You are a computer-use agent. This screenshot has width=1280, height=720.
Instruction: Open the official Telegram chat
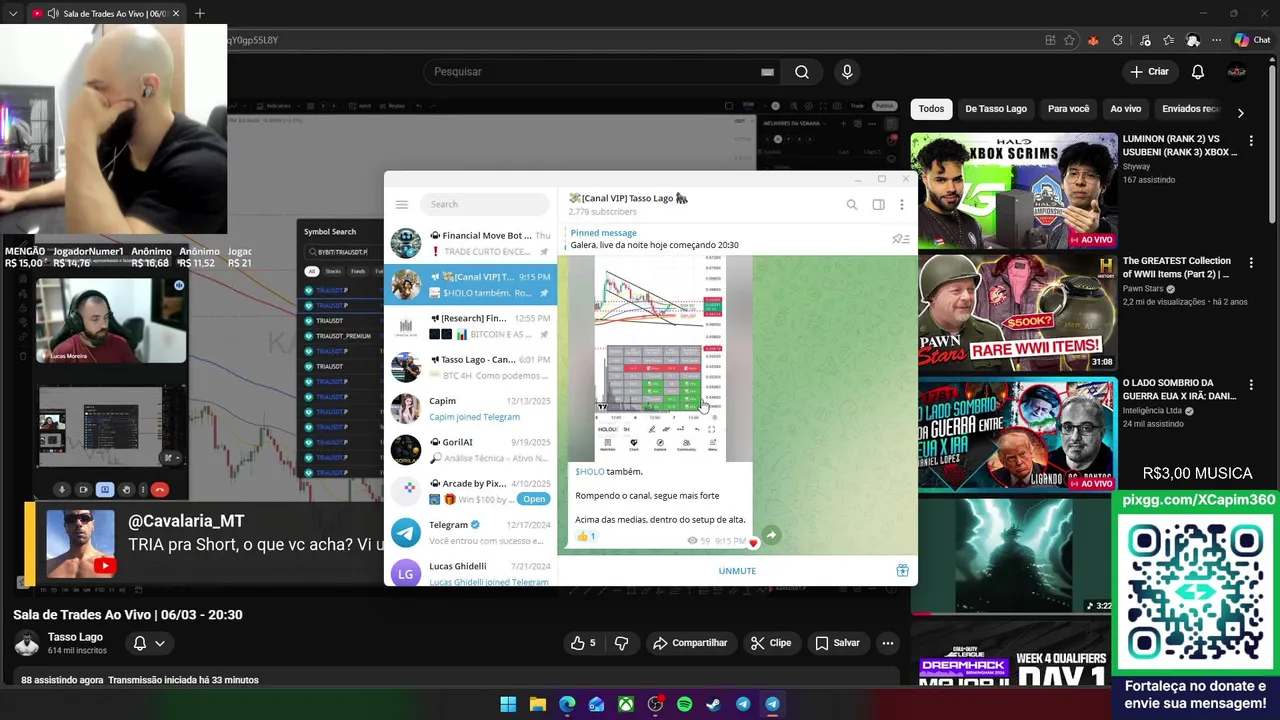pyautogui.click(x=470, y=533)
